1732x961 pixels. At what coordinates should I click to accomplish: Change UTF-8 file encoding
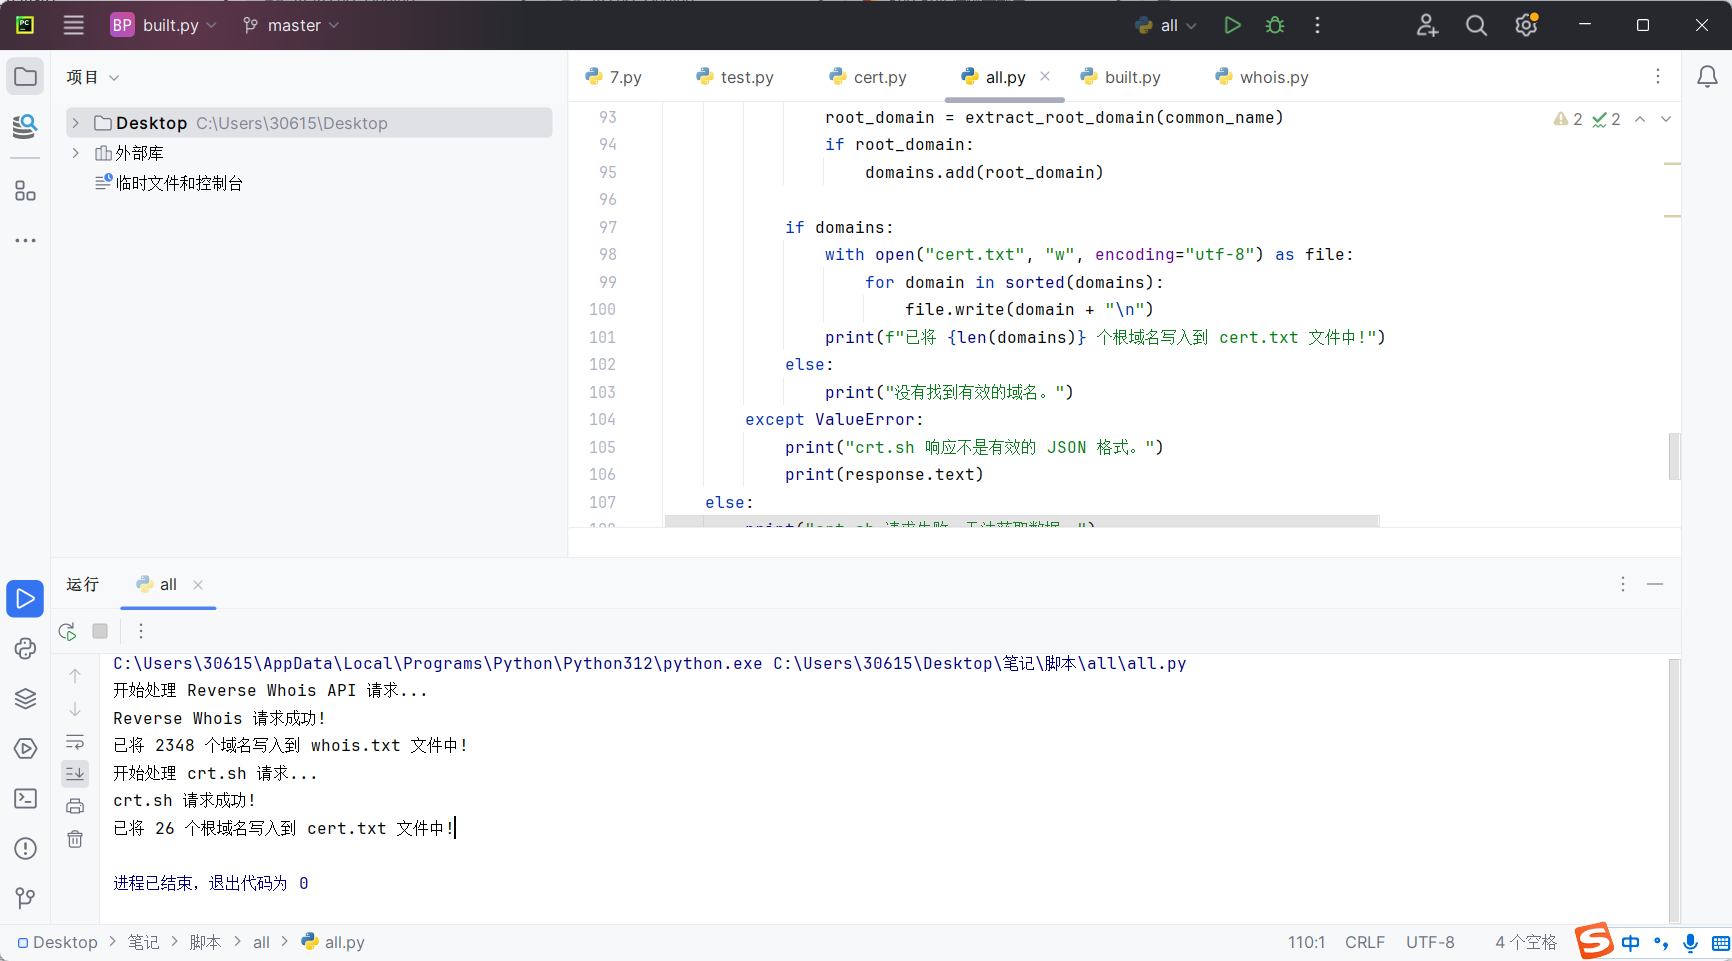pyautogui.click(x=1430, y=942)
